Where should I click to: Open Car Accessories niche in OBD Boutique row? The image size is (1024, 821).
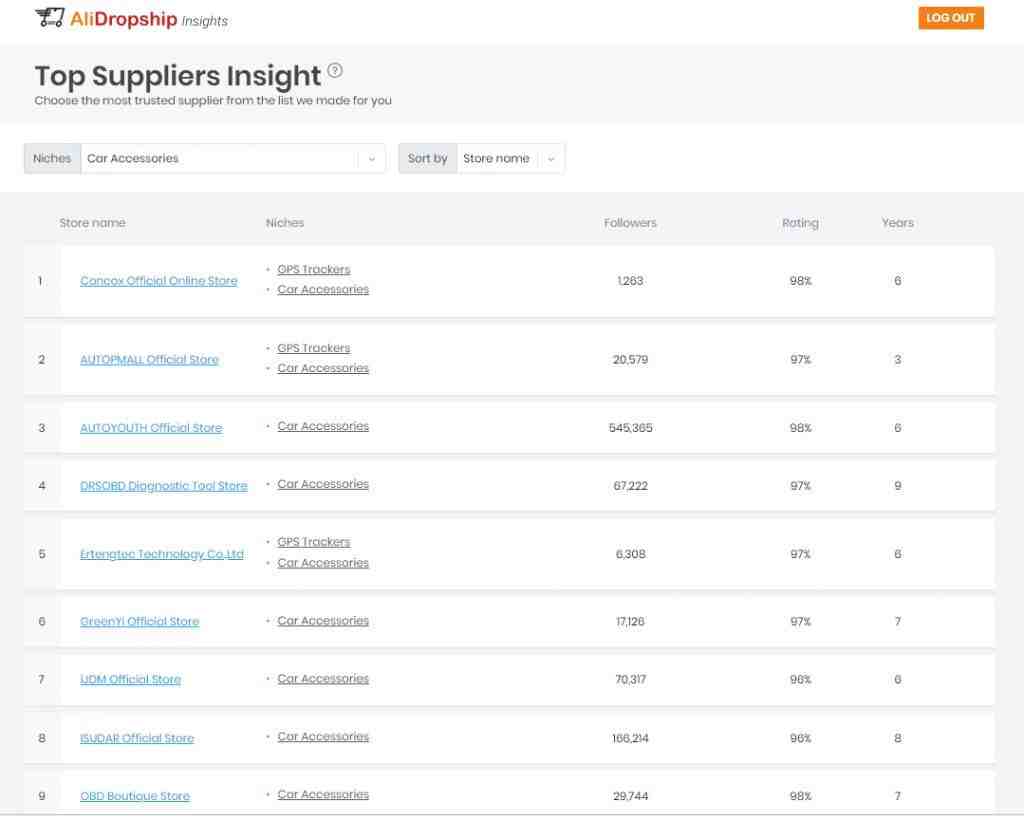pyautogui.click(x=323, y=794)
